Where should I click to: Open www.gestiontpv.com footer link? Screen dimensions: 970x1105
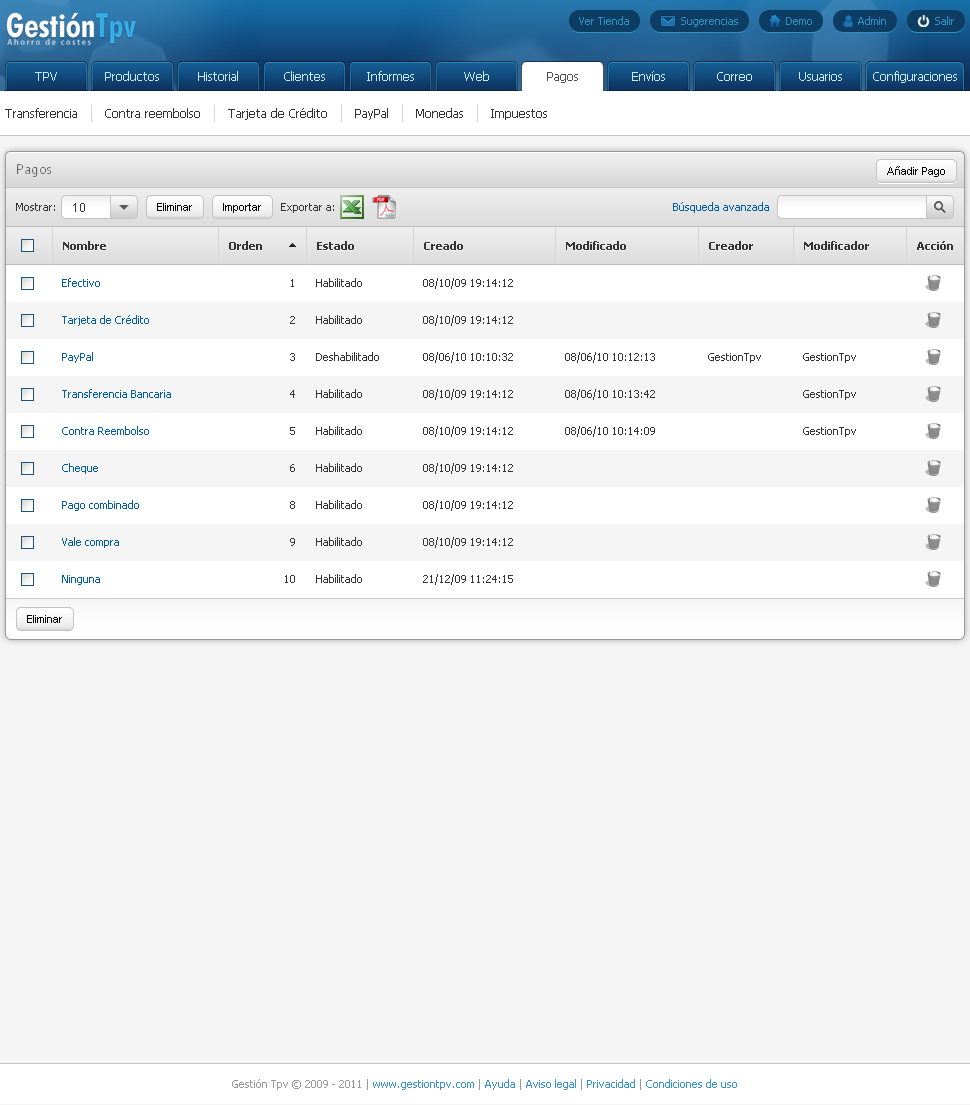pyautogui.click(x=423, y=1084)
